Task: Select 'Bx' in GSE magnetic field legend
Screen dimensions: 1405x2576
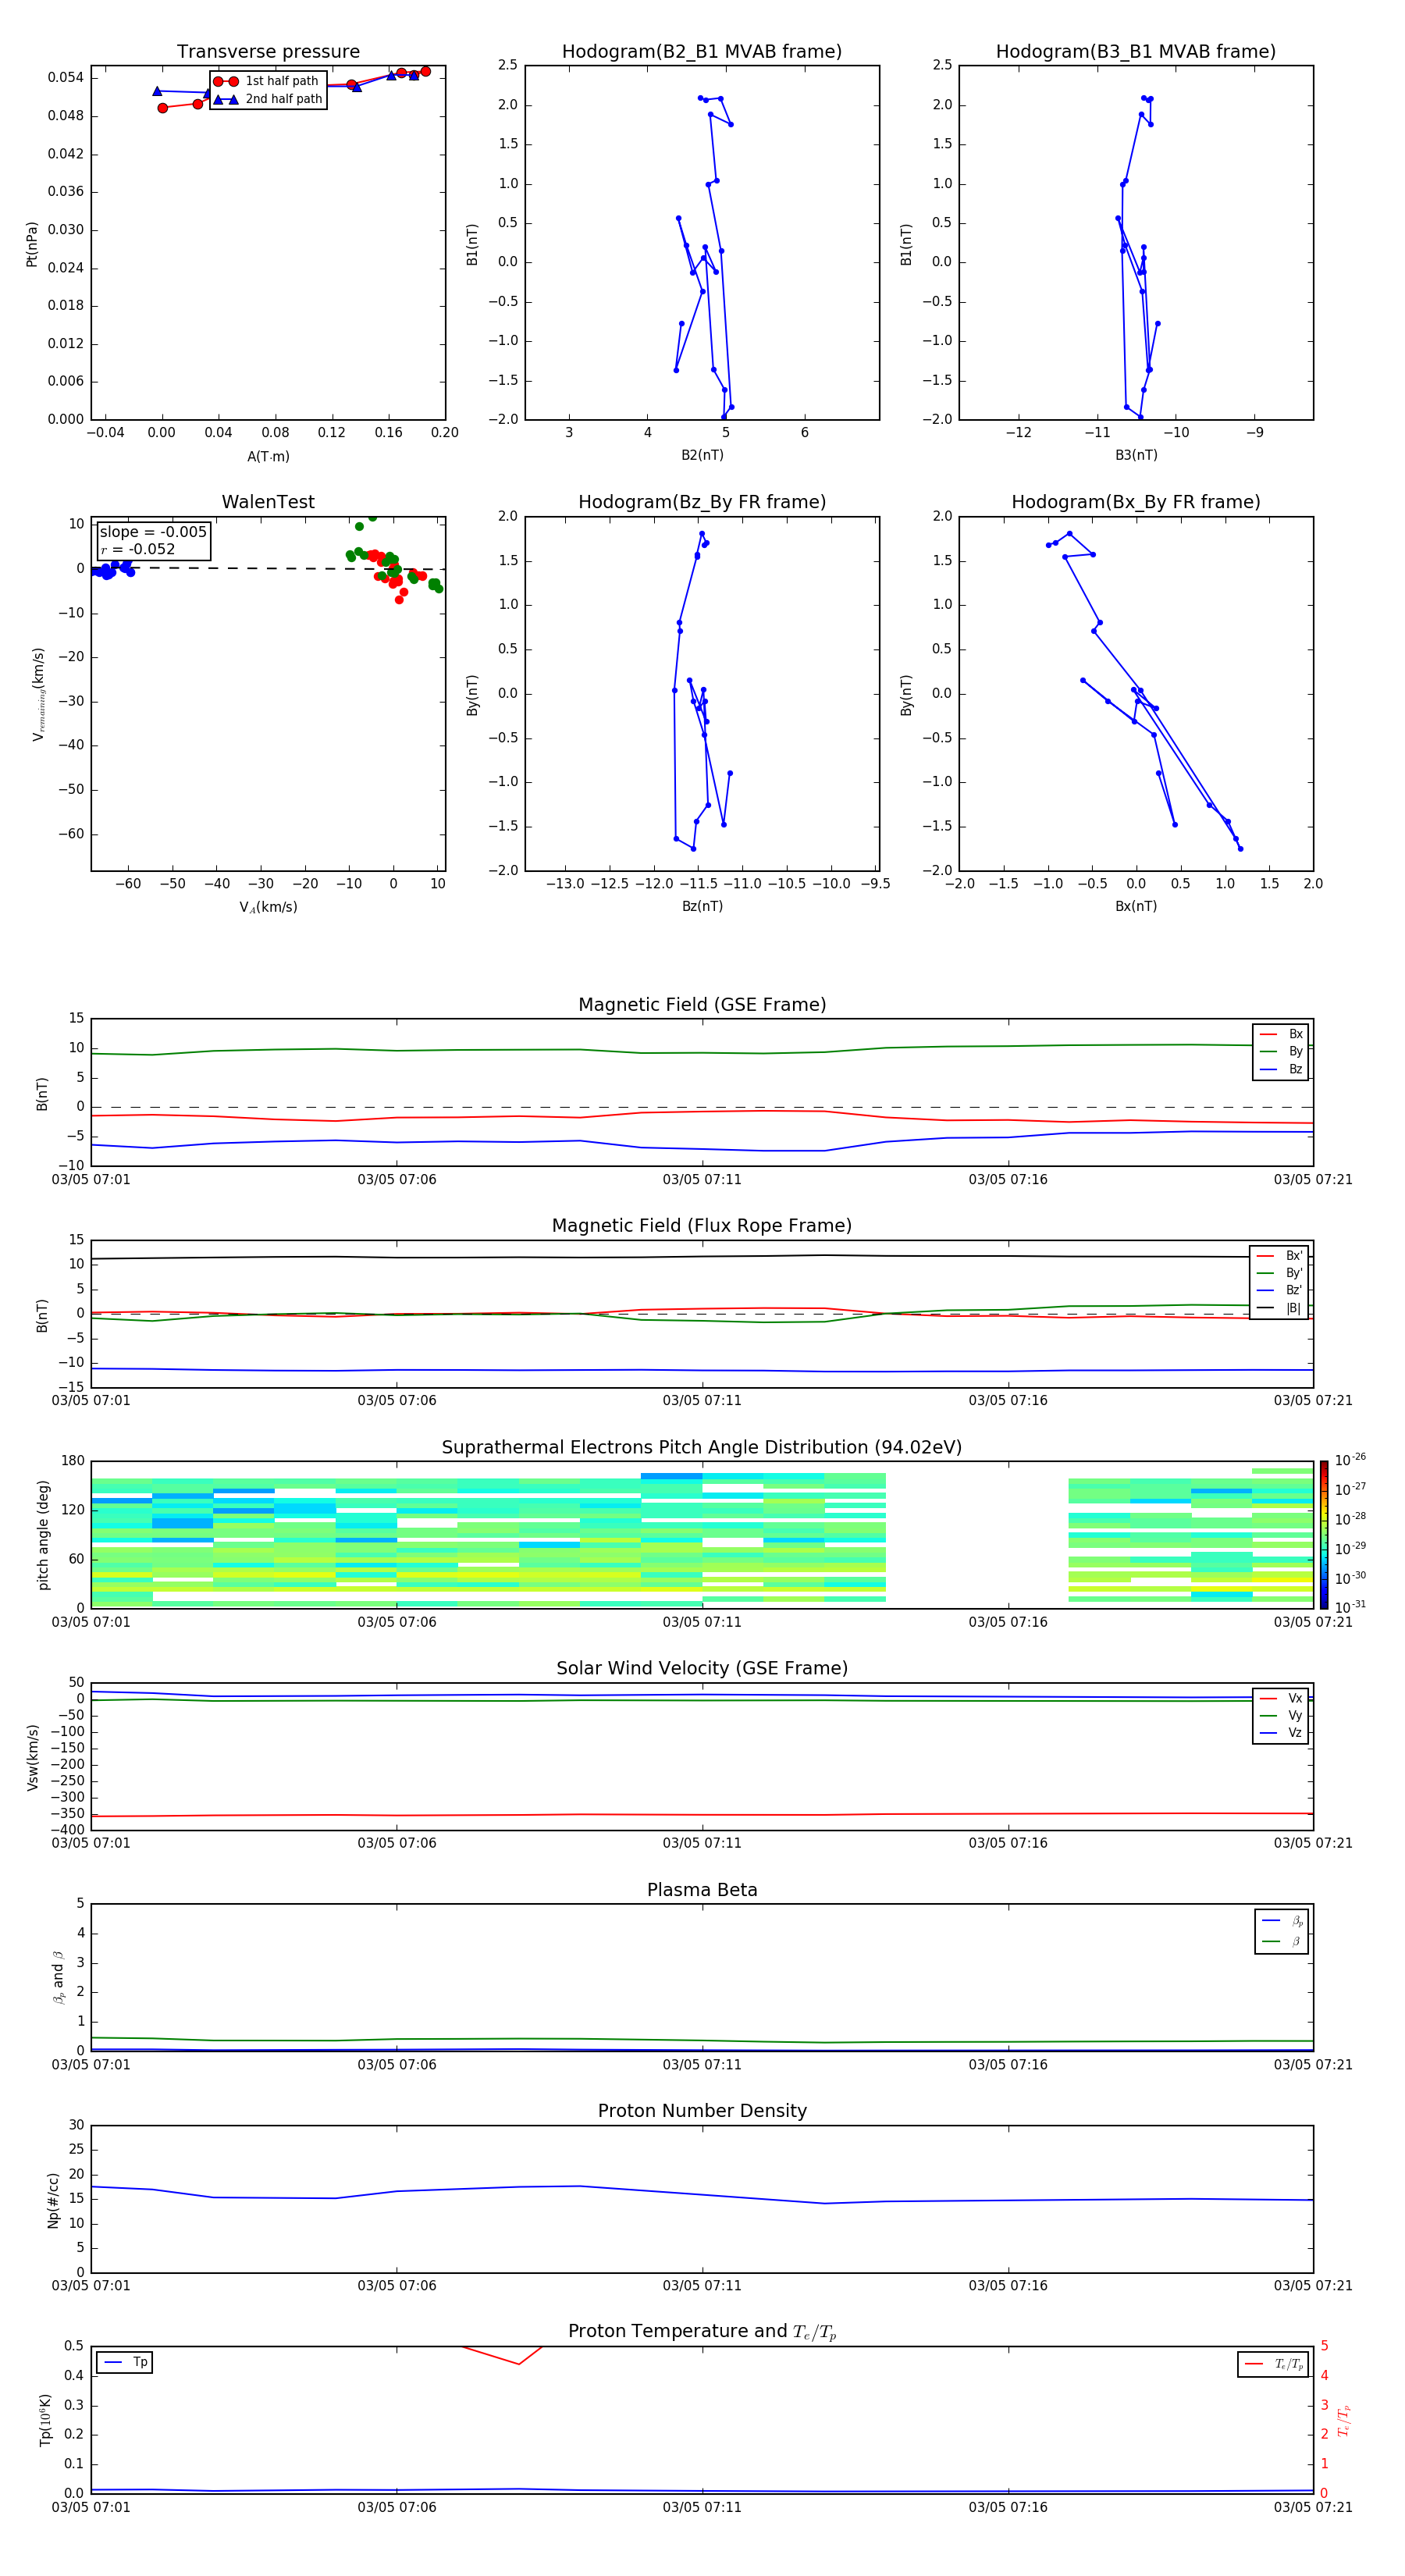Action: click(1281, 1034)
